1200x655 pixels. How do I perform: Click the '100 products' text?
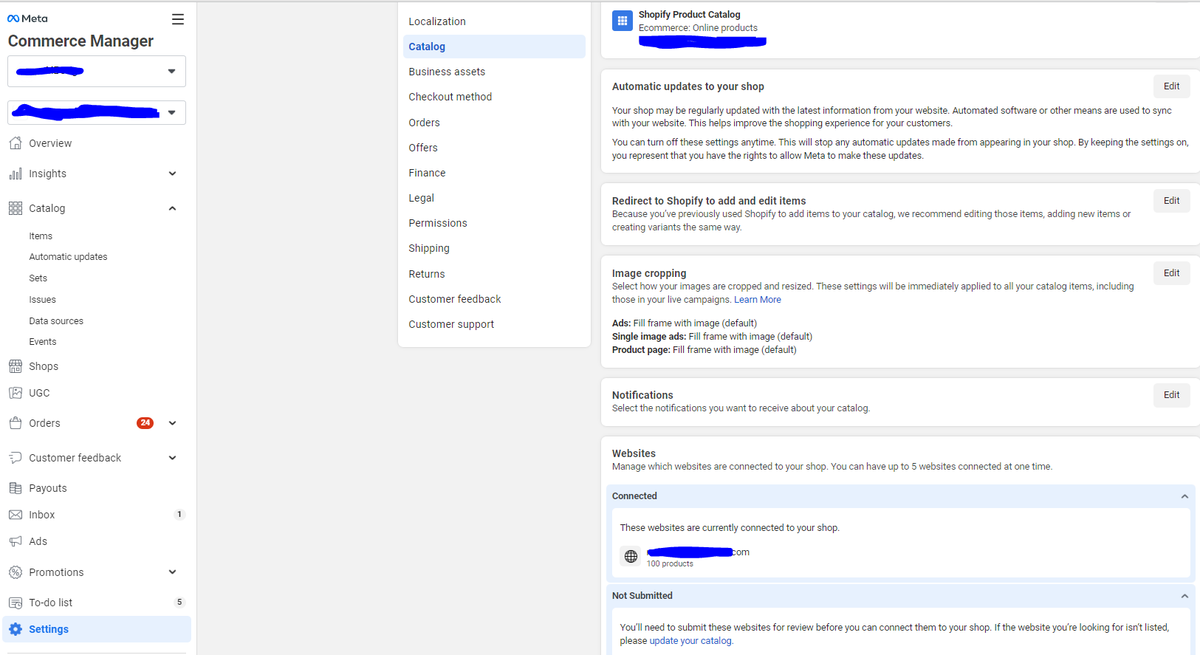click(670, 564)
